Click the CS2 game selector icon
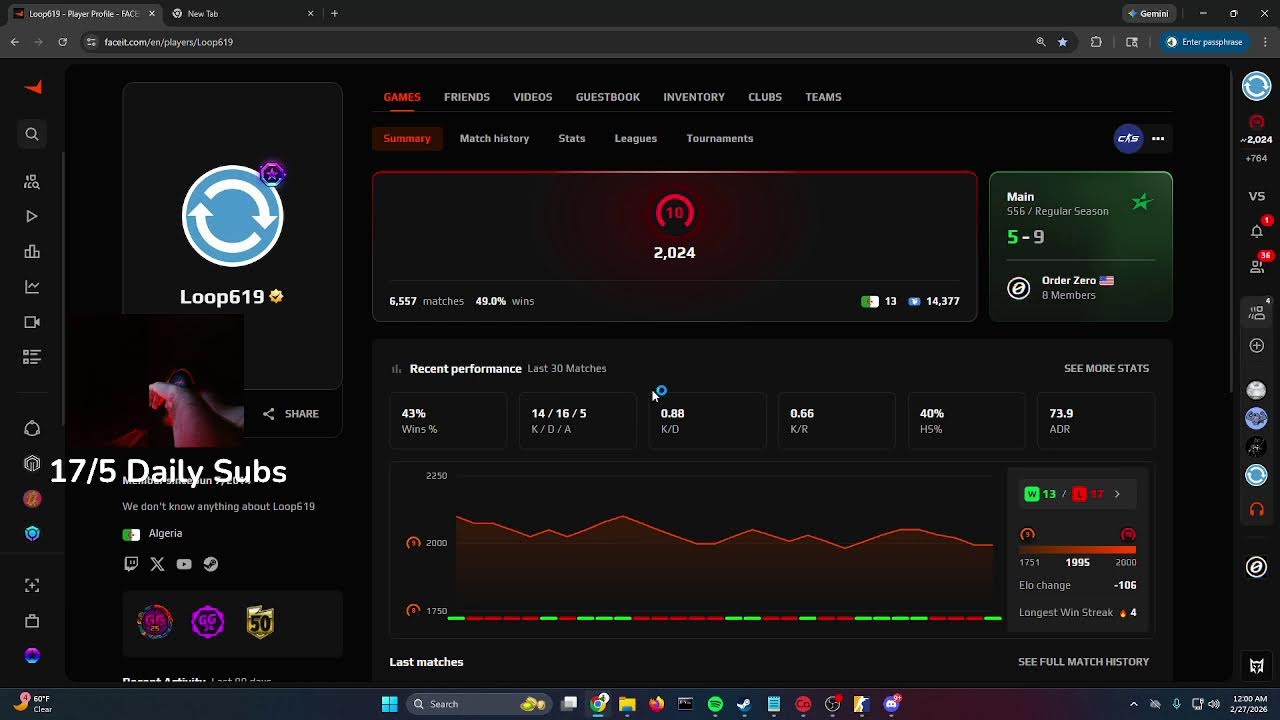1280x720 pixels. pos(1128,139)
